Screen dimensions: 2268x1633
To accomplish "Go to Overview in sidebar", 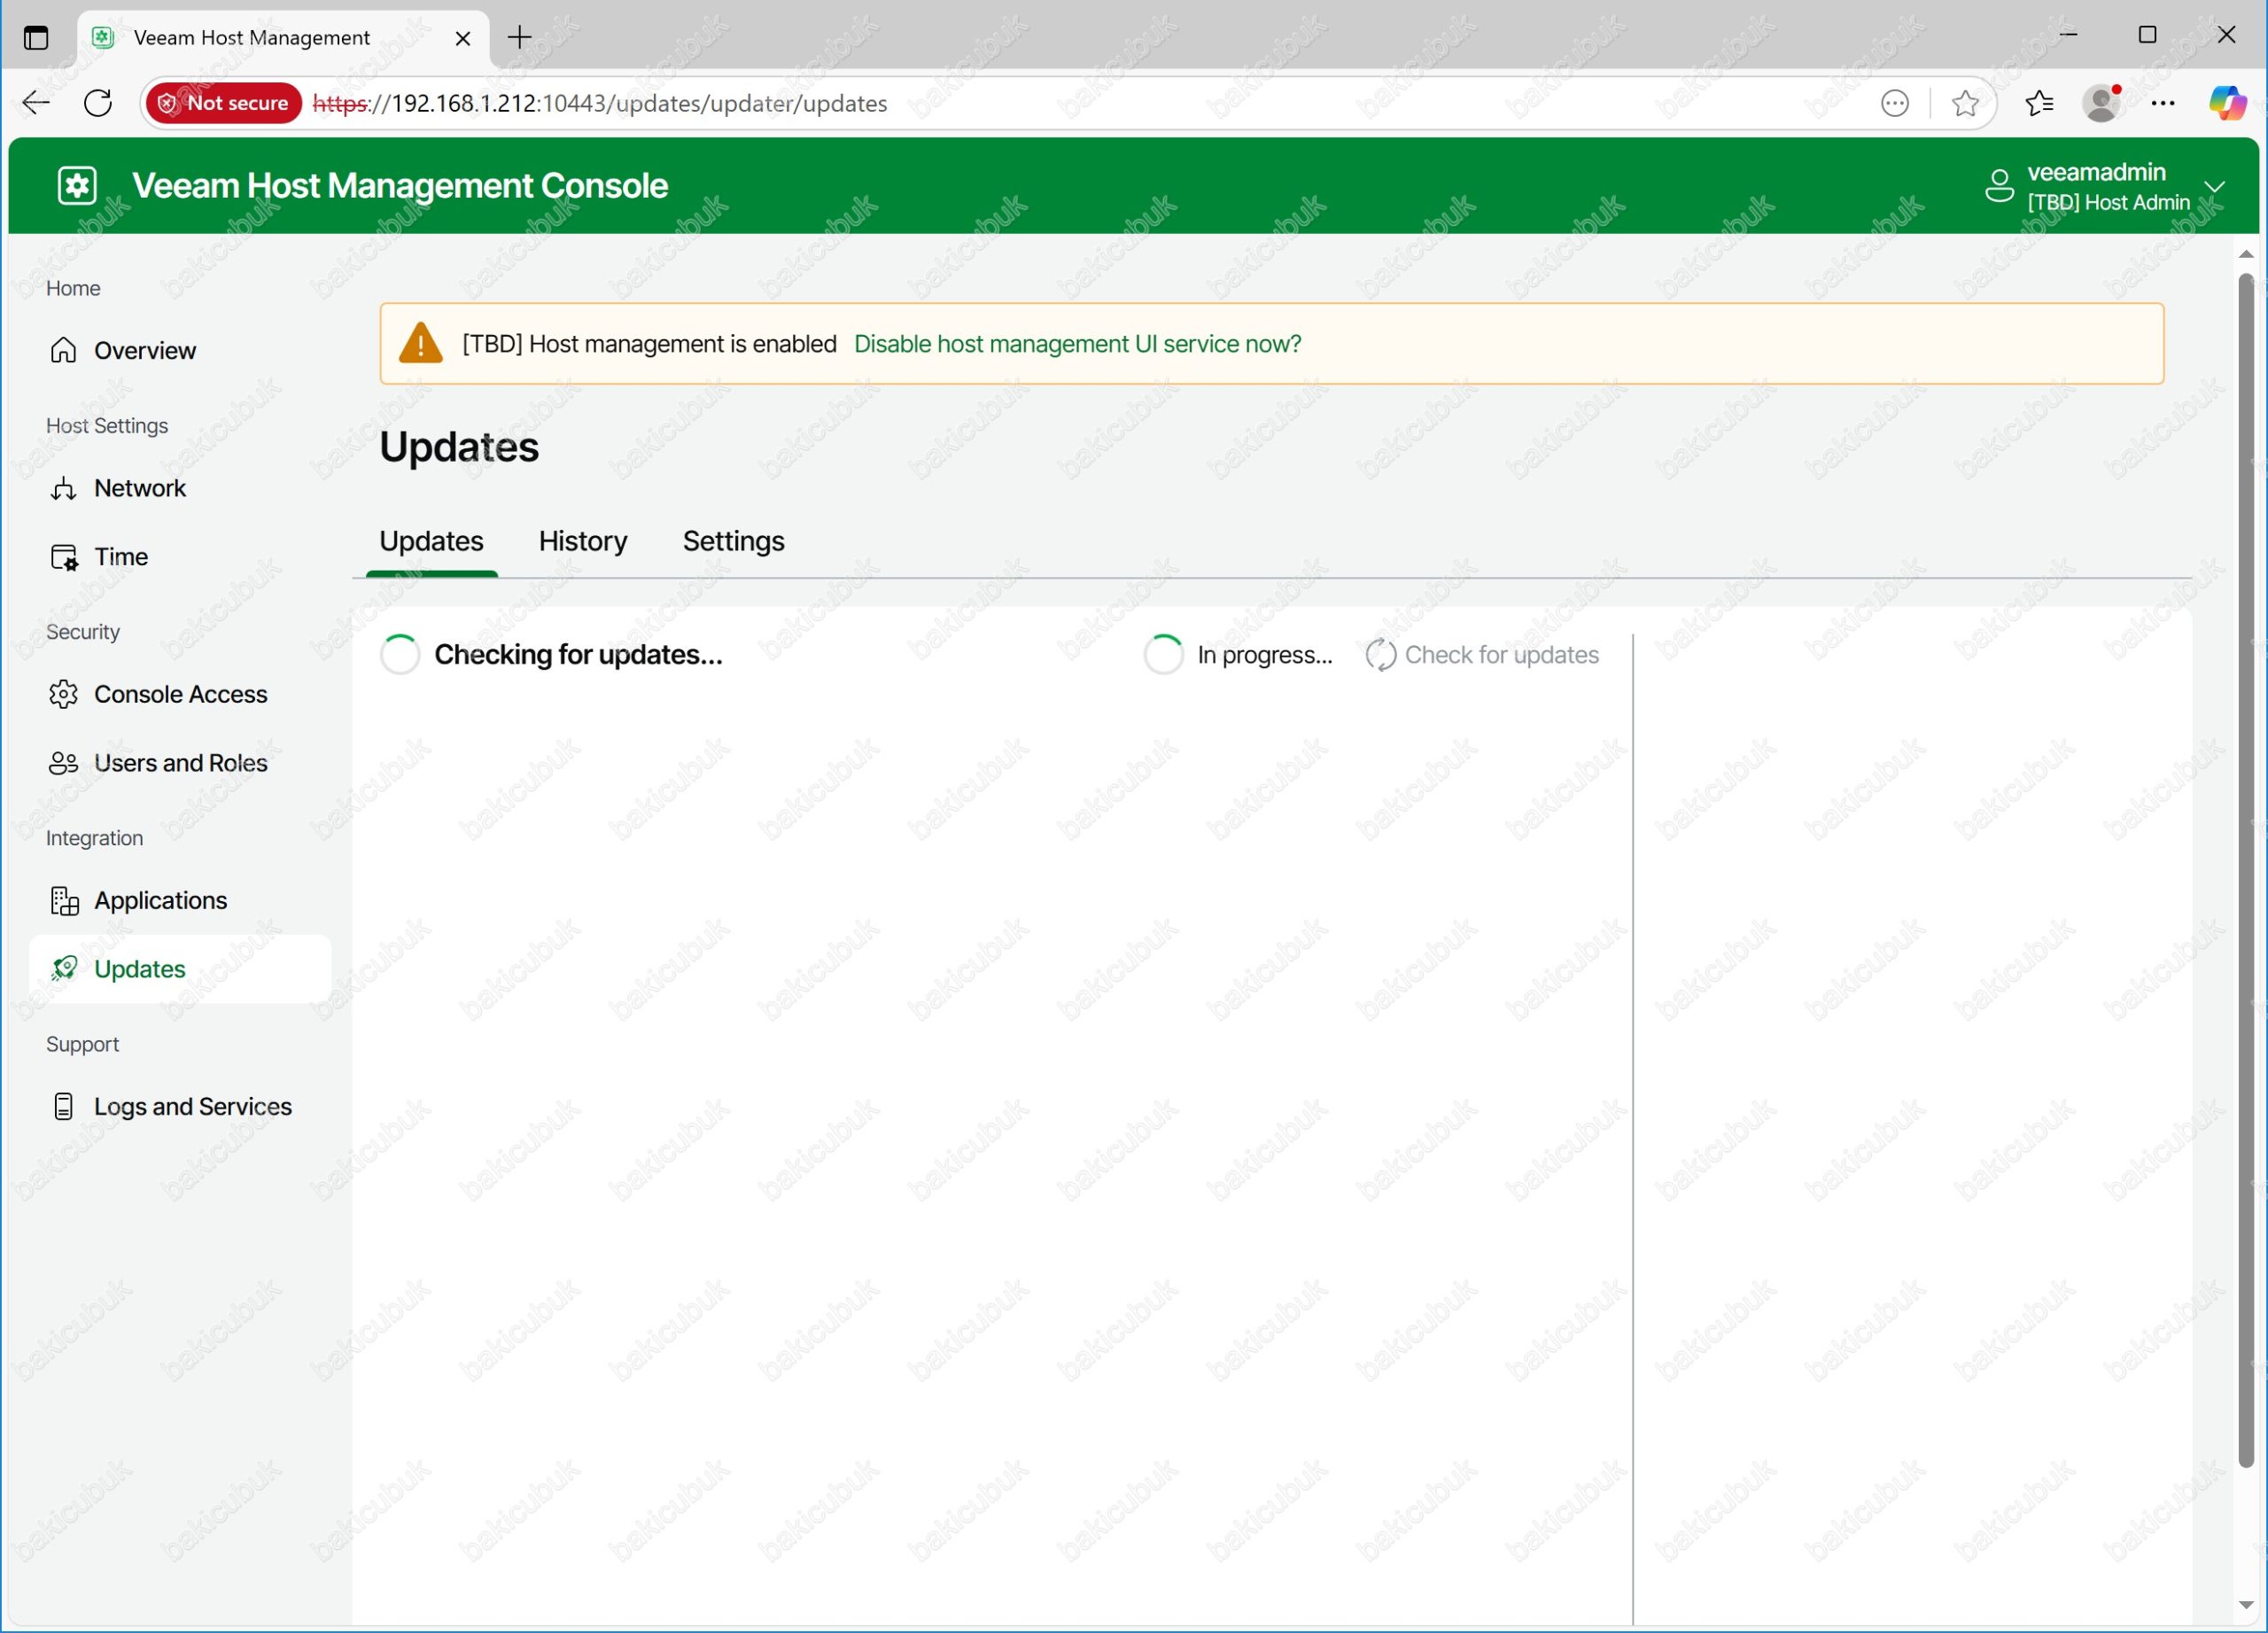I will click(180, 350).
